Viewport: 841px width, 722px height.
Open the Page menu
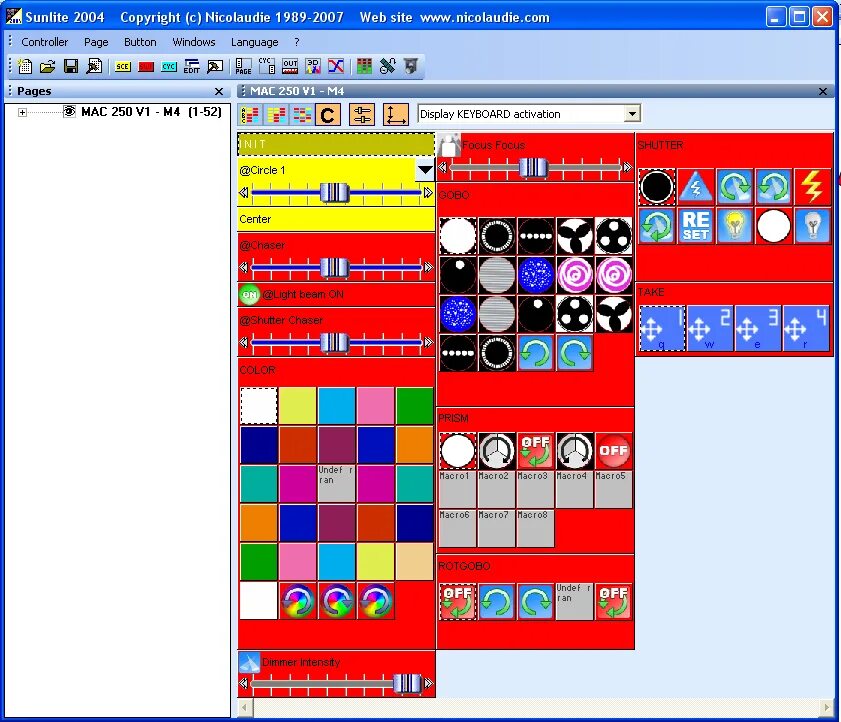(x=96, y=42)
